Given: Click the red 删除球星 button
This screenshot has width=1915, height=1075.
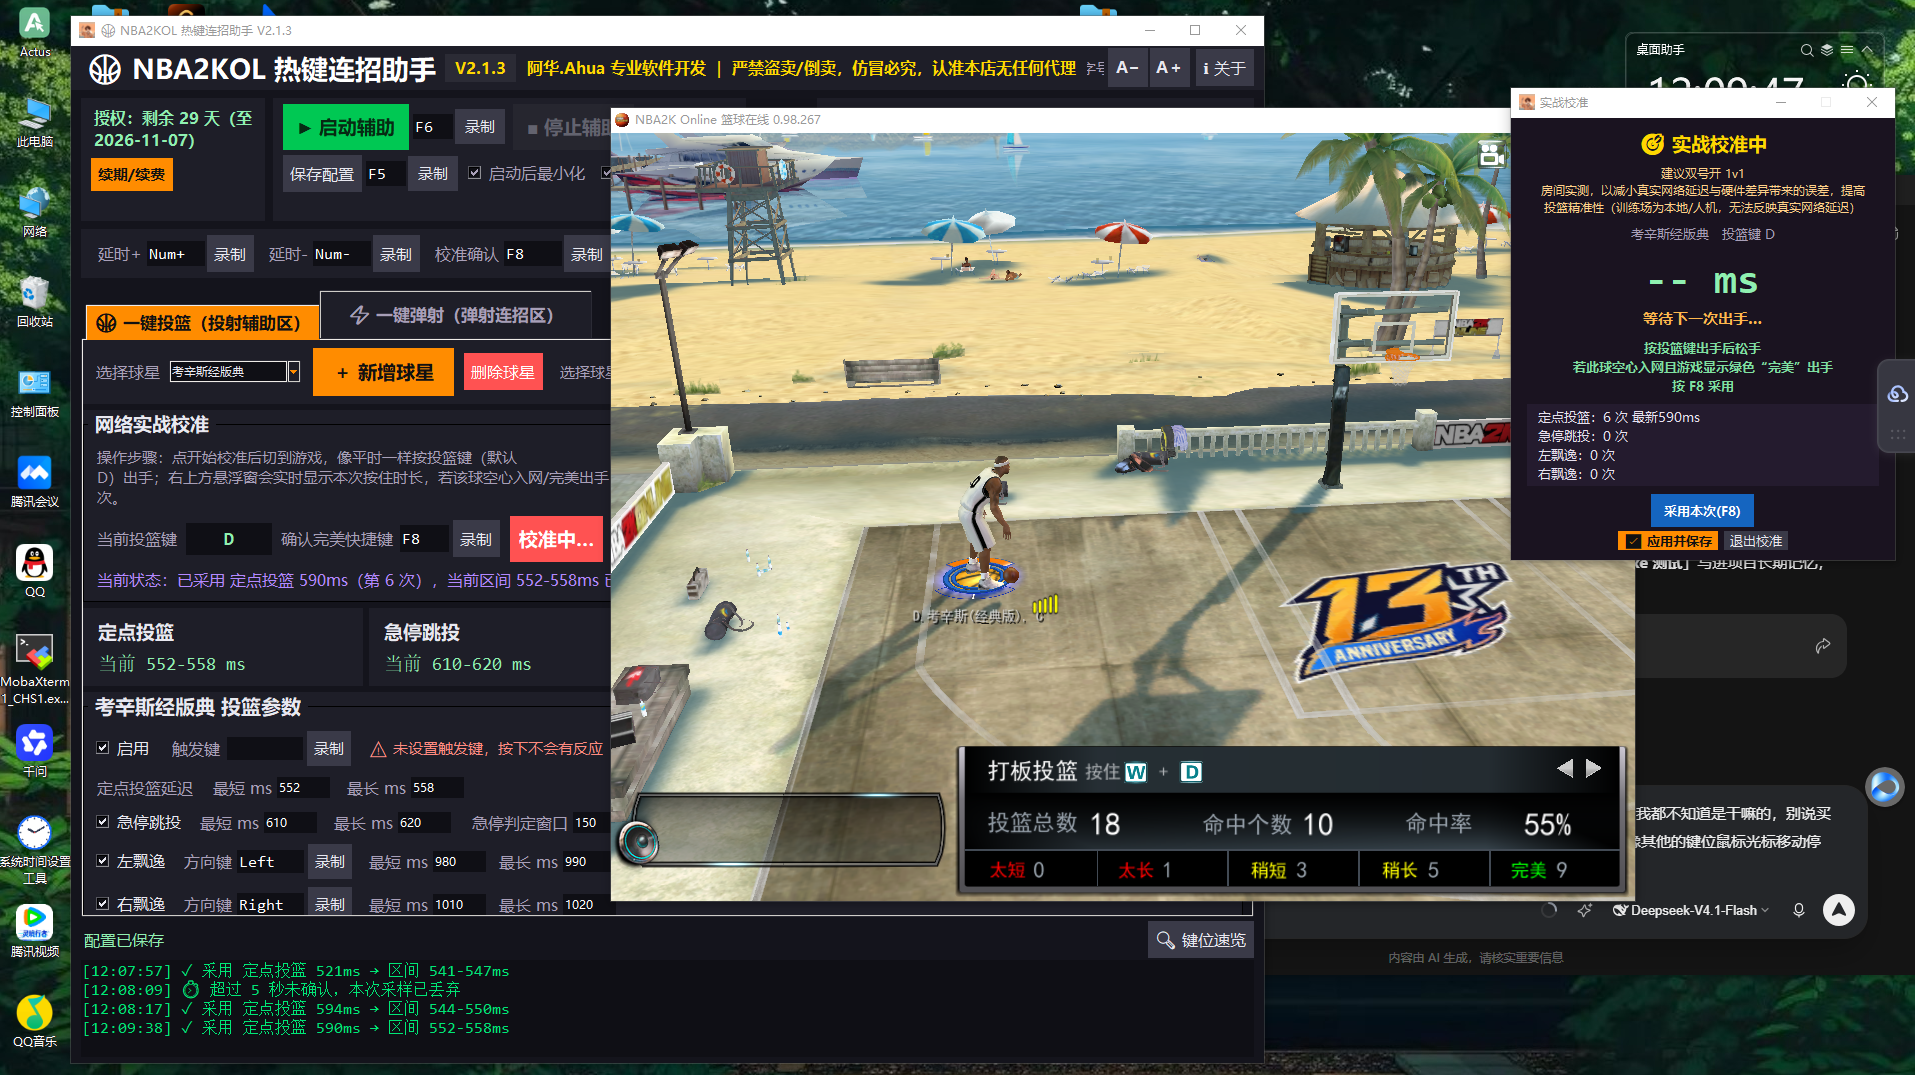Looking at the screenshot, I should click(x=502, y=372).
